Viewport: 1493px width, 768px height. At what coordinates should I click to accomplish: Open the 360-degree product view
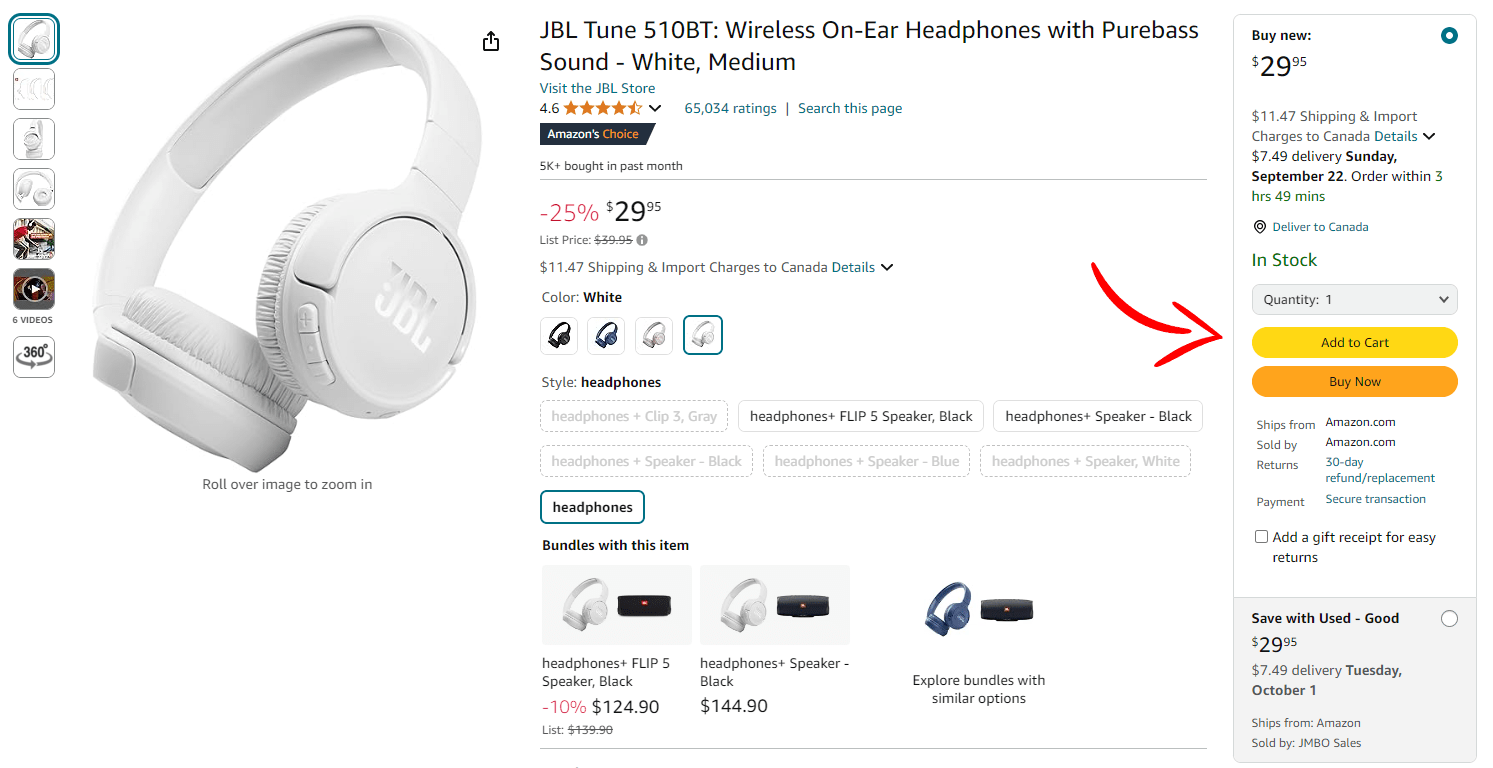(33, 357)
